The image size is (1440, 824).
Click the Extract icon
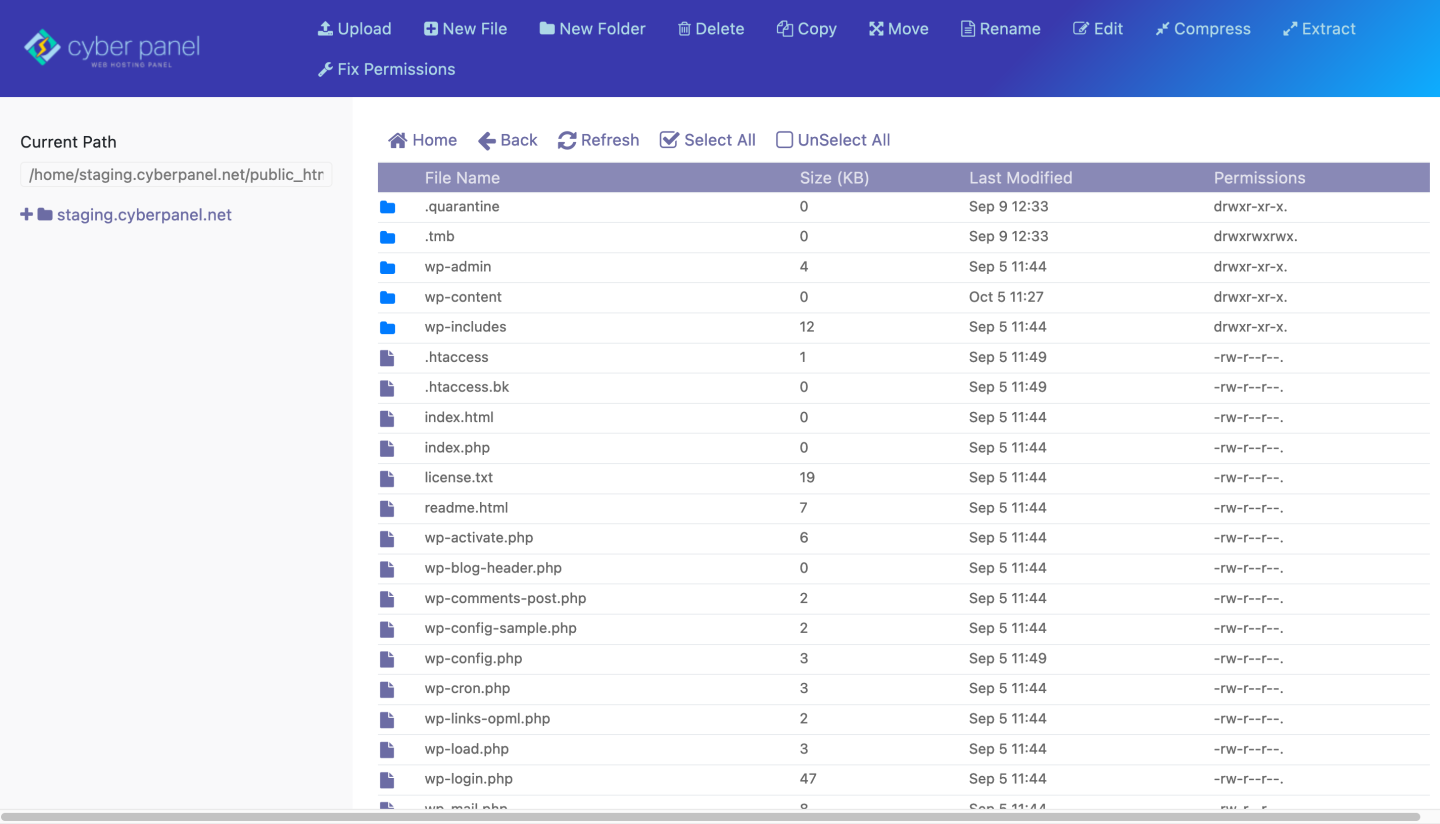coord(1289,28)
